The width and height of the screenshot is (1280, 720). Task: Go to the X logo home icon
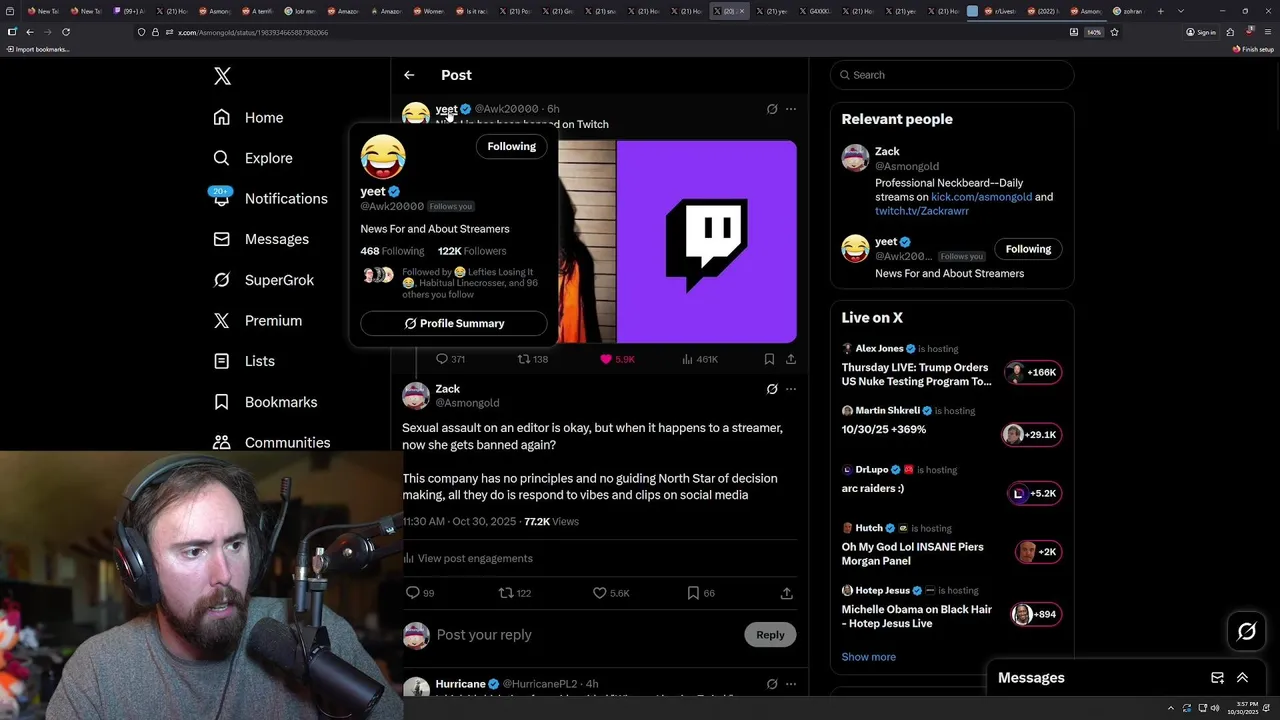point(222,76)
